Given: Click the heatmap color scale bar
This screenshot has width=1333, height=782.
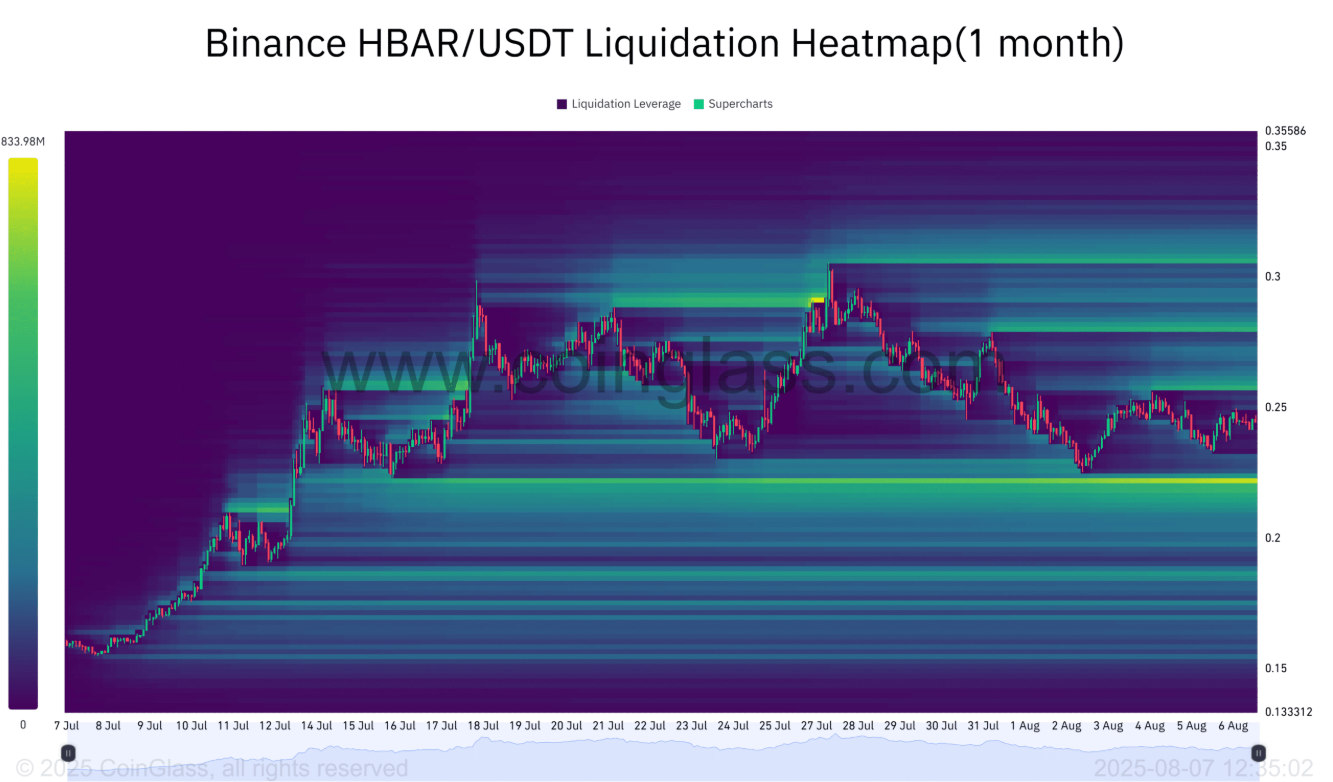Looking at the screenshot, I should click(23, 433).
